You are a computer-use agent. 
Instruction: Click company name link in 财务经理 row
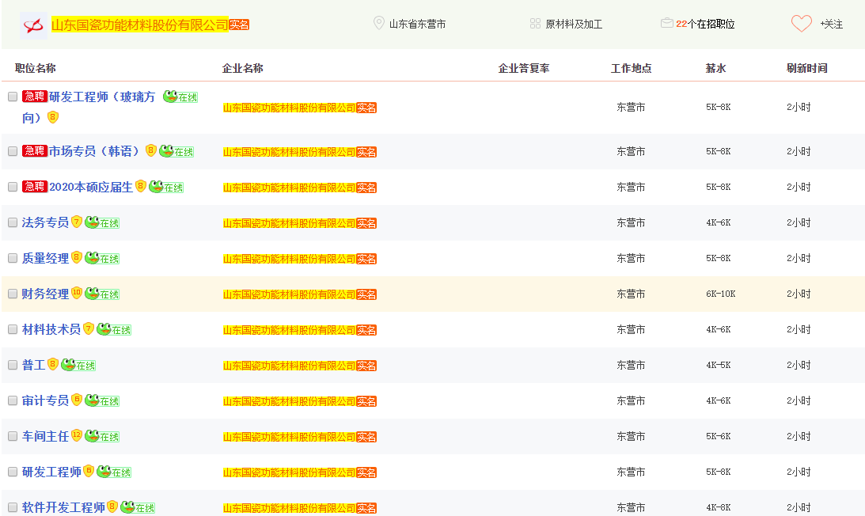tap(289, 294)
